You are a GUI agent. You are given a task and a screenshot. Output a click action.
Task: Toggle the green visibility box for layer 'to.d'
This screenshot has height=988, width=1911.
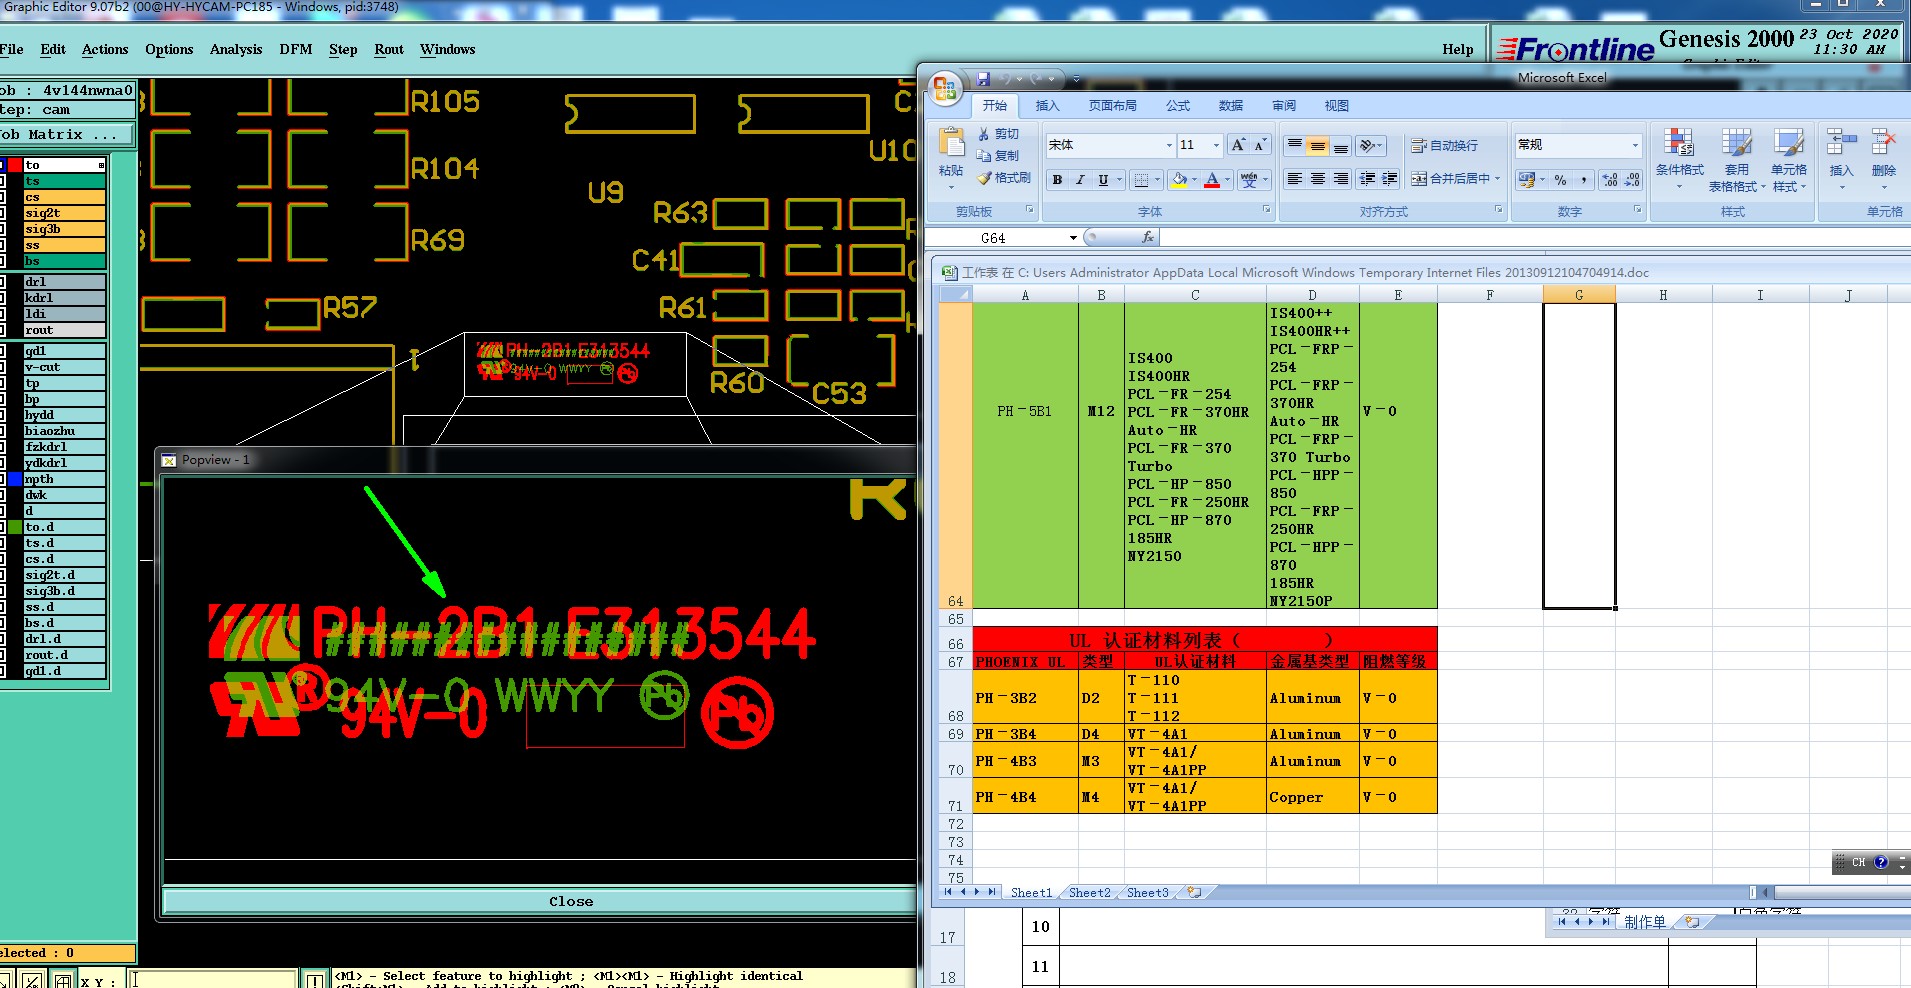click(x=15, y=527)
